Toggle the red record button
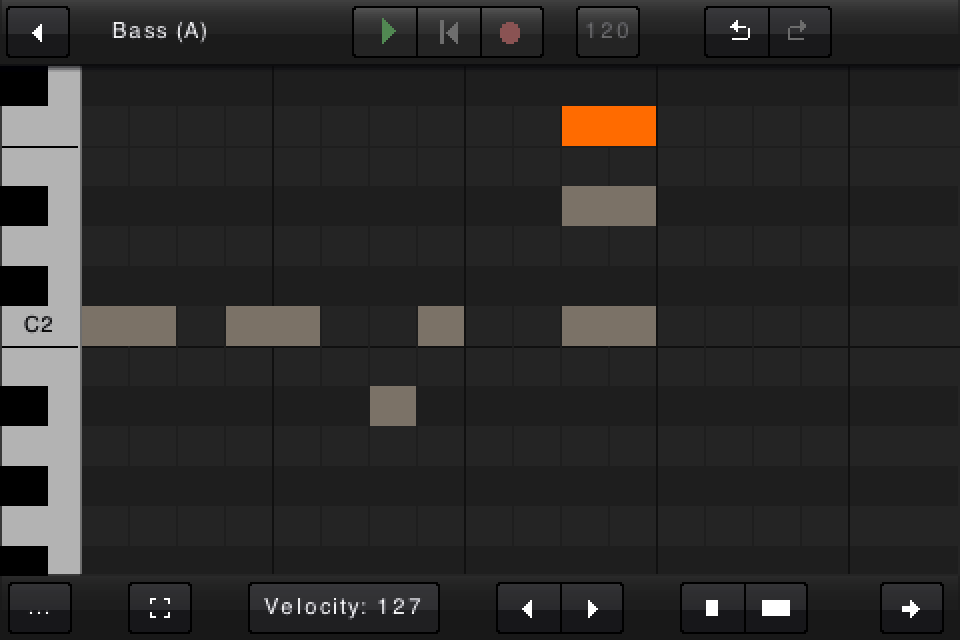The width and height of the screenshot is (960, 640). click(x=510, y=32)
